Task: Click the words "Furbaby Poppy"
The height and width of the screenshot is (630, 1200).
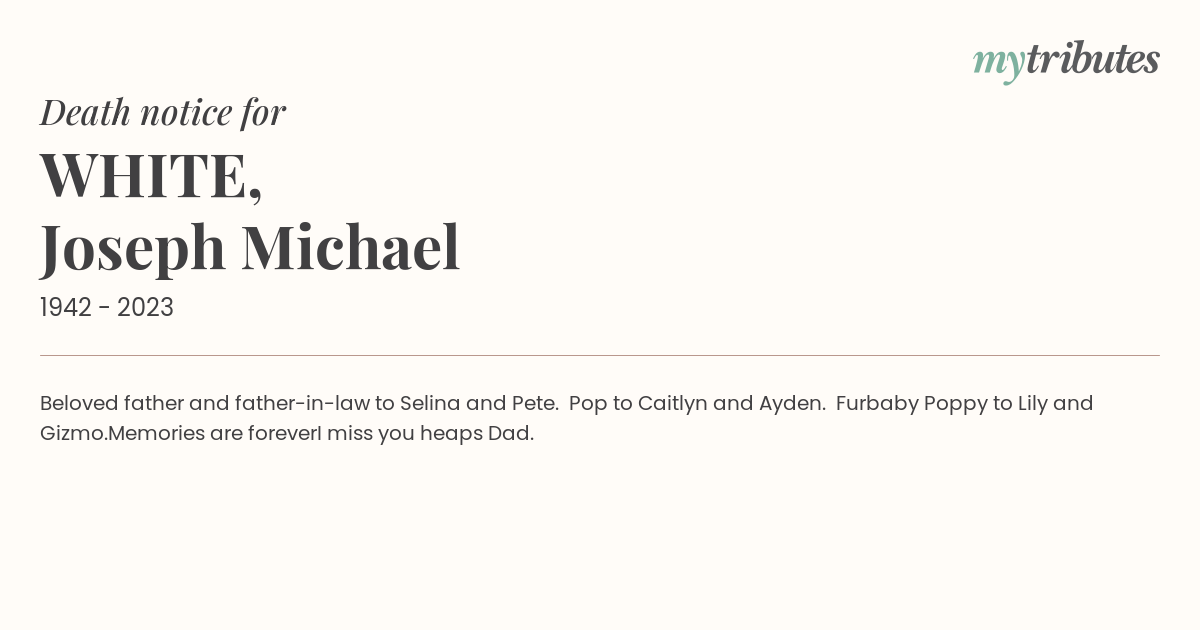Action: pyautogui.click(x=911, y=404)
